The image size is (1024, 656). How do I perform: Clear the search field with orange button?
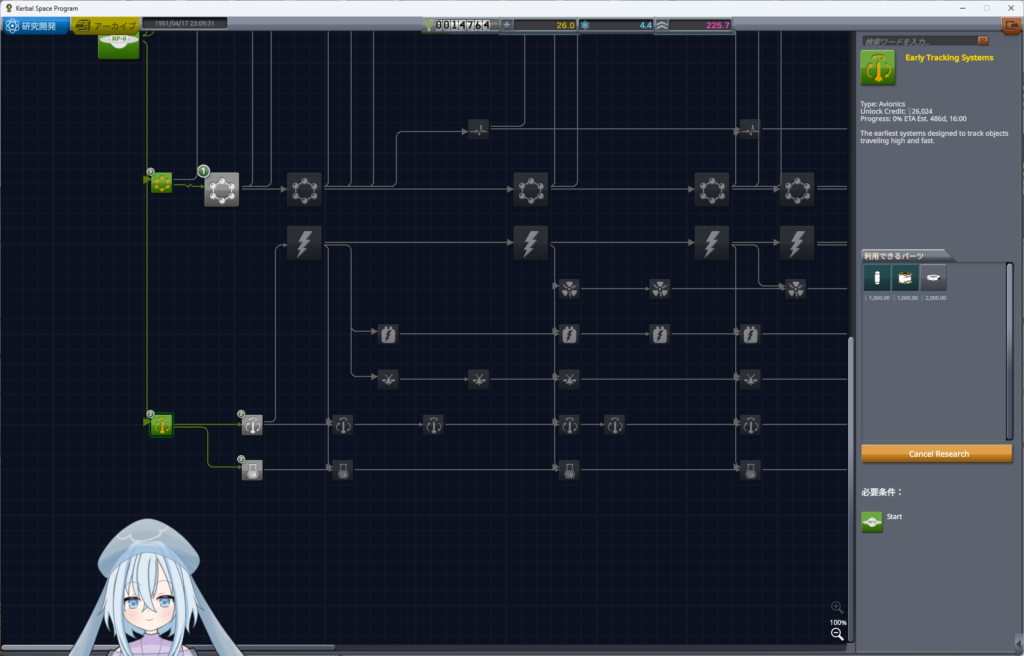(x=983, y=41)
